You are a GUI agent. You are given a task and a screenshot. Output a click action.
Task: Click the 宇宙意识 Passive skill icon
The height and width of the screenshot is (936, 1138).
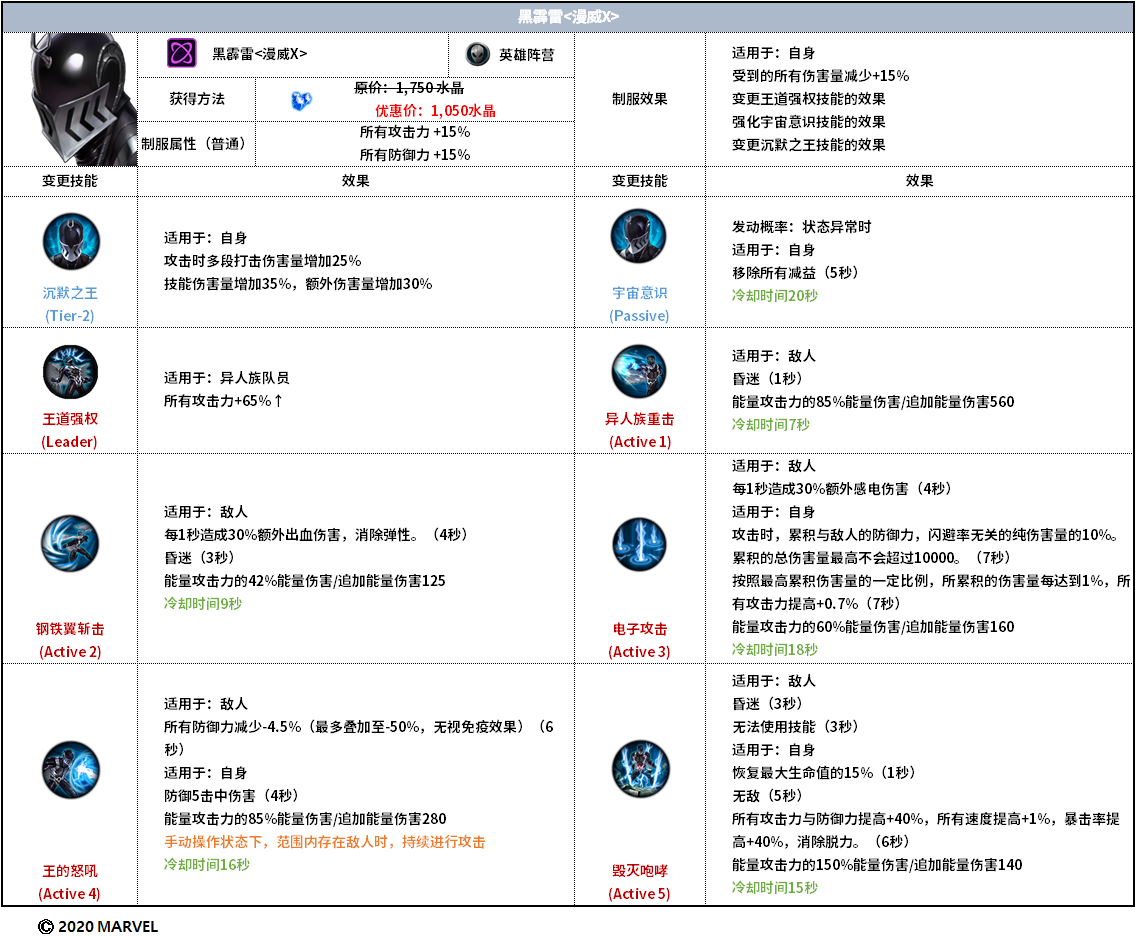pyautogui.click(x=639, y=237)
